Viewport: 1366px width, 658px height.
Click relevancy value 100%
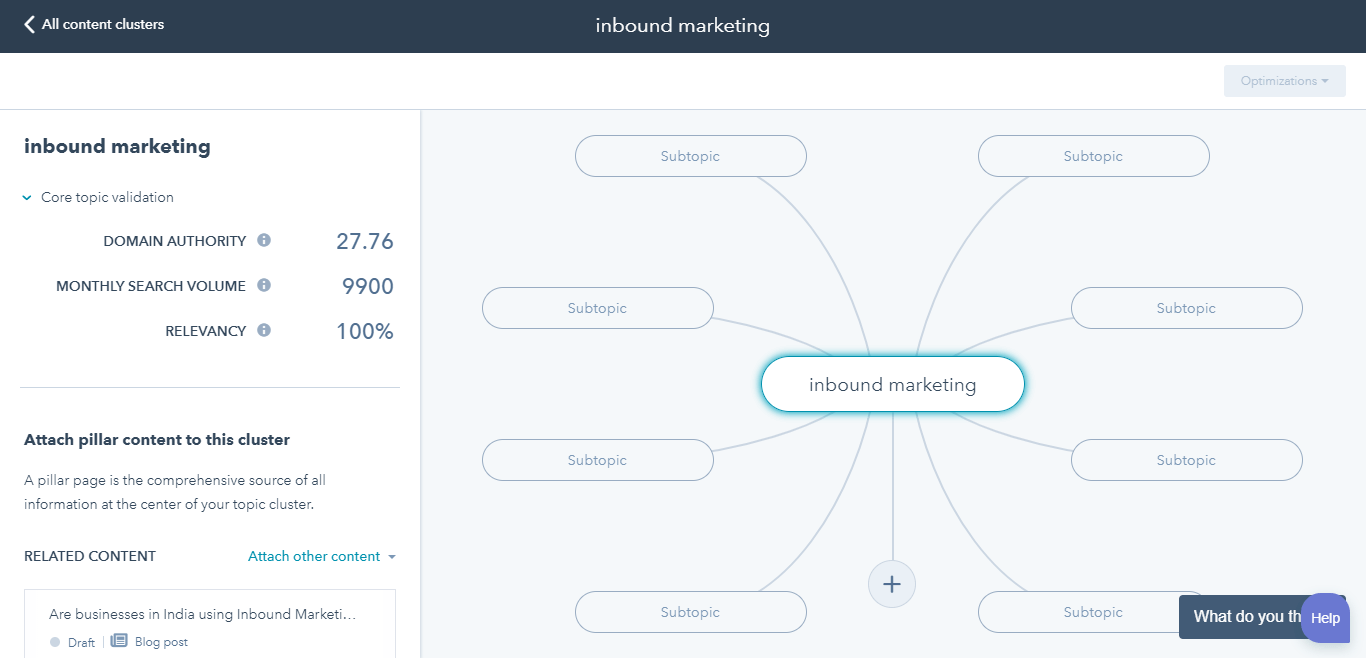pos(365,332)
